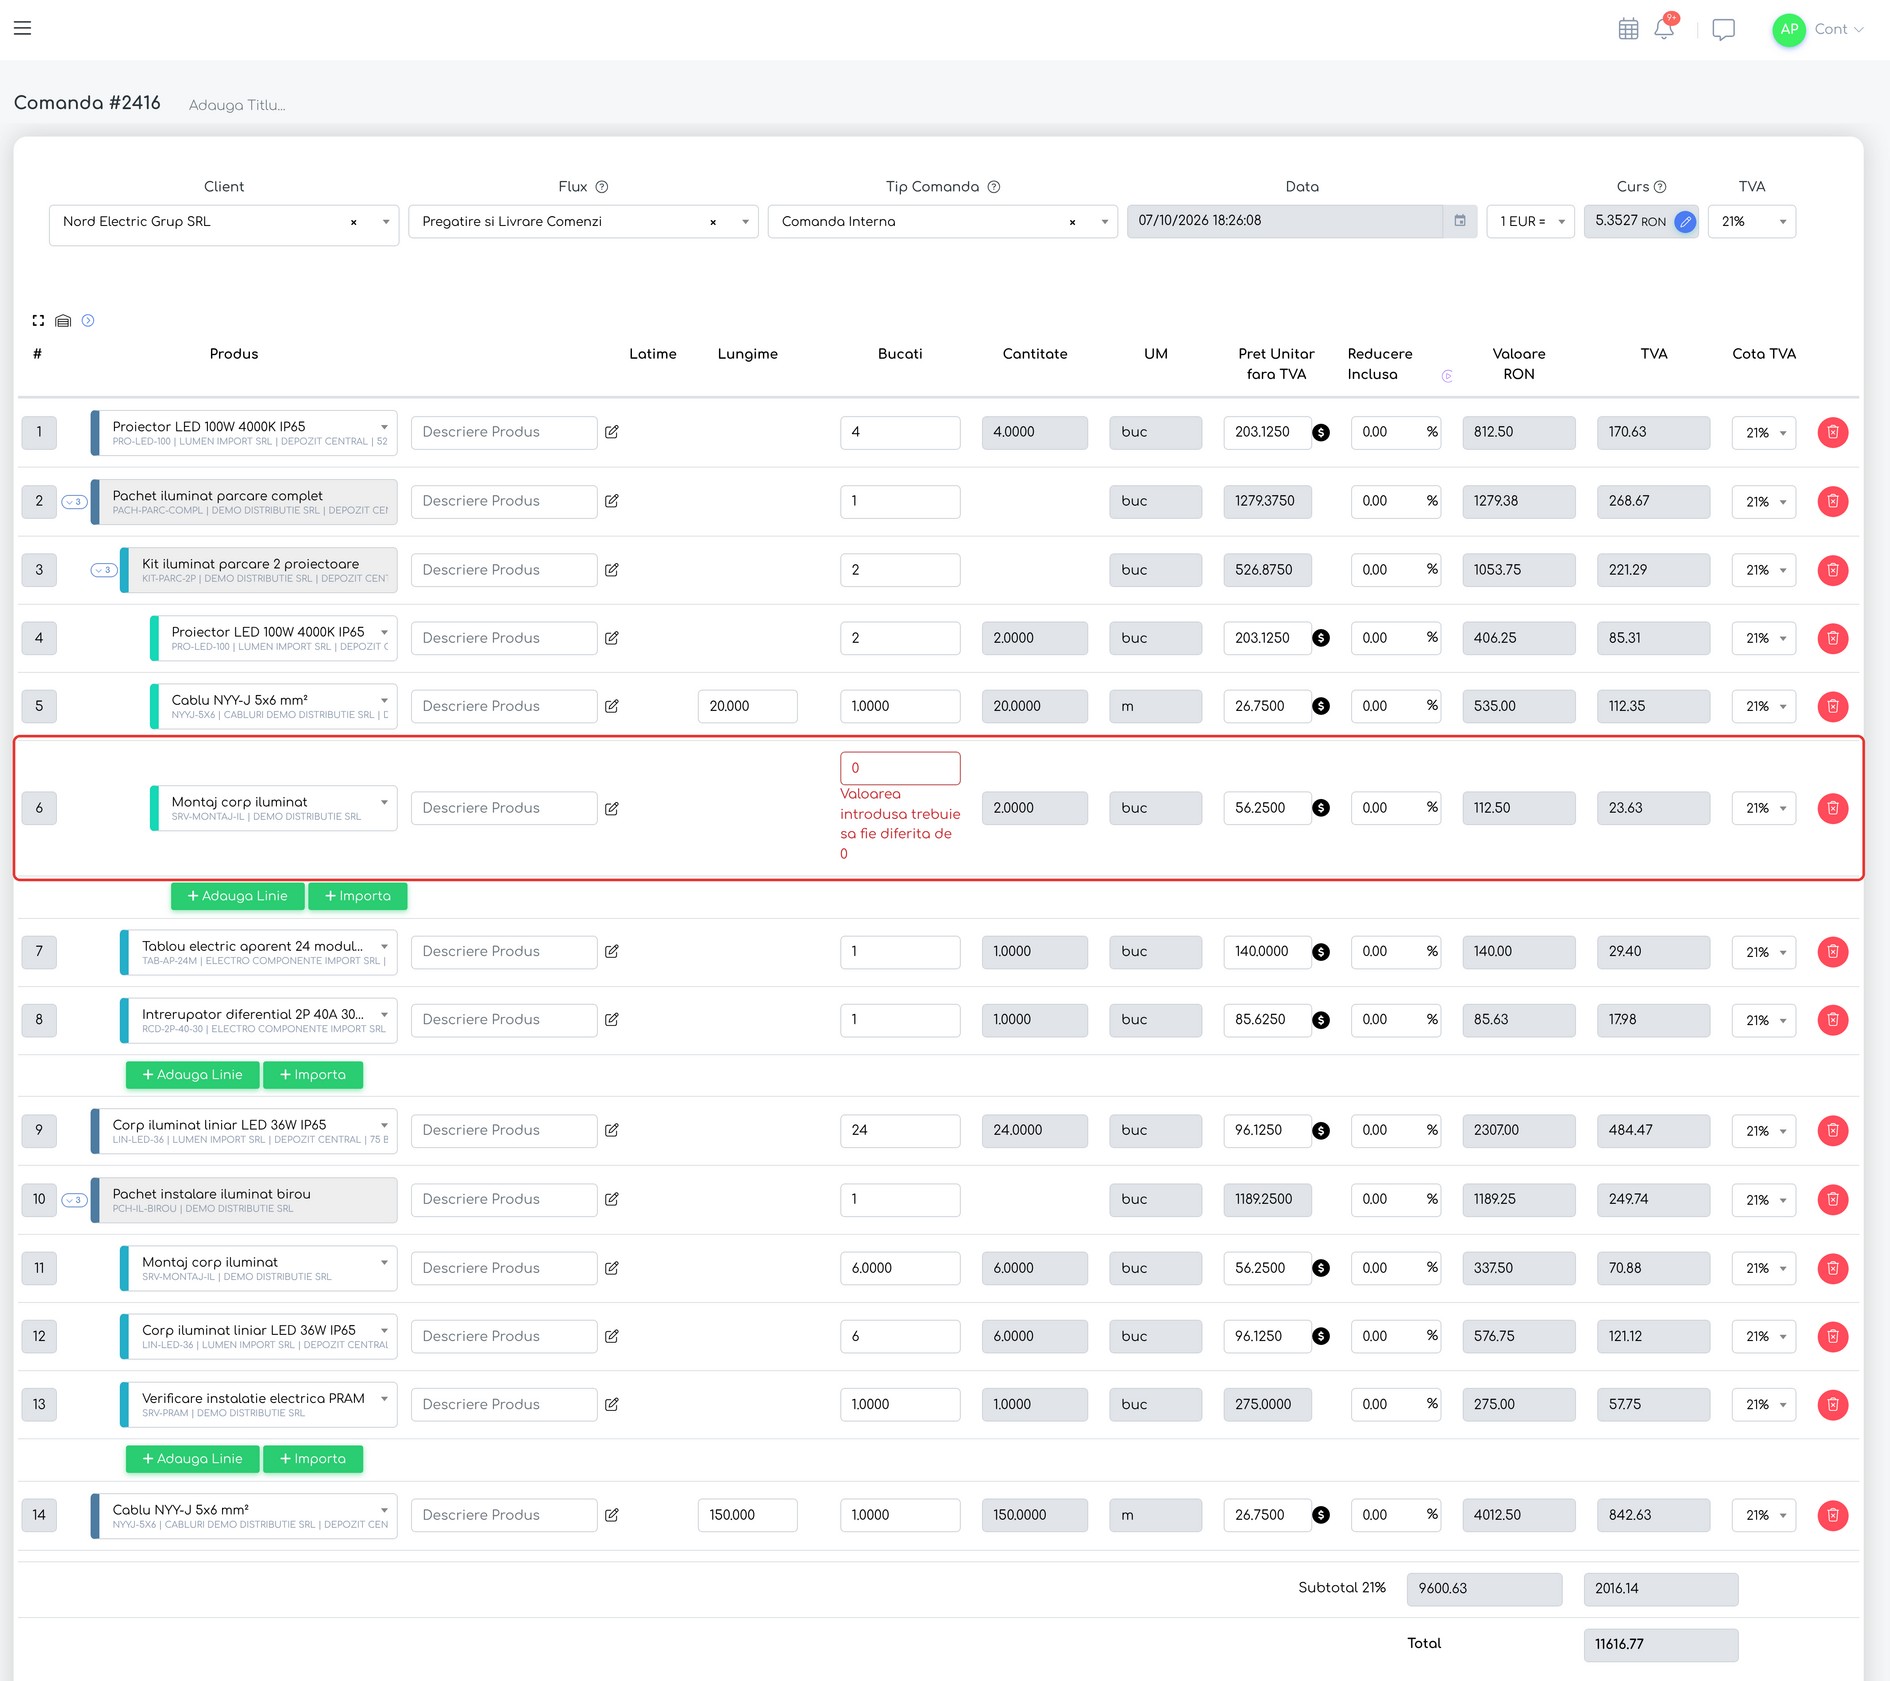Image resolution: width=1890 pixels, height=1681 pixels.
Task: Delete line 6 Montaj corp iluminat
Action: click(1832, 808)
